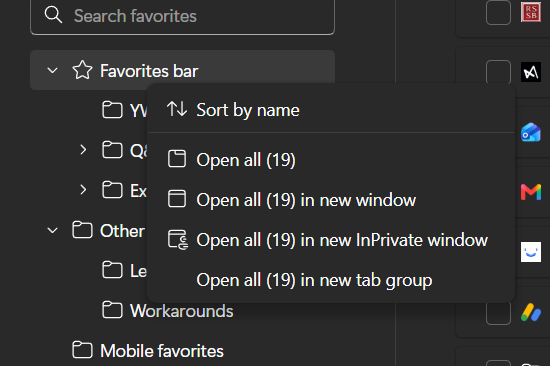Image resolution: width=550 pixels, height=366 pixels.
Task: Click the Sort by name arrows icon
Action: [x=177, y=109]
